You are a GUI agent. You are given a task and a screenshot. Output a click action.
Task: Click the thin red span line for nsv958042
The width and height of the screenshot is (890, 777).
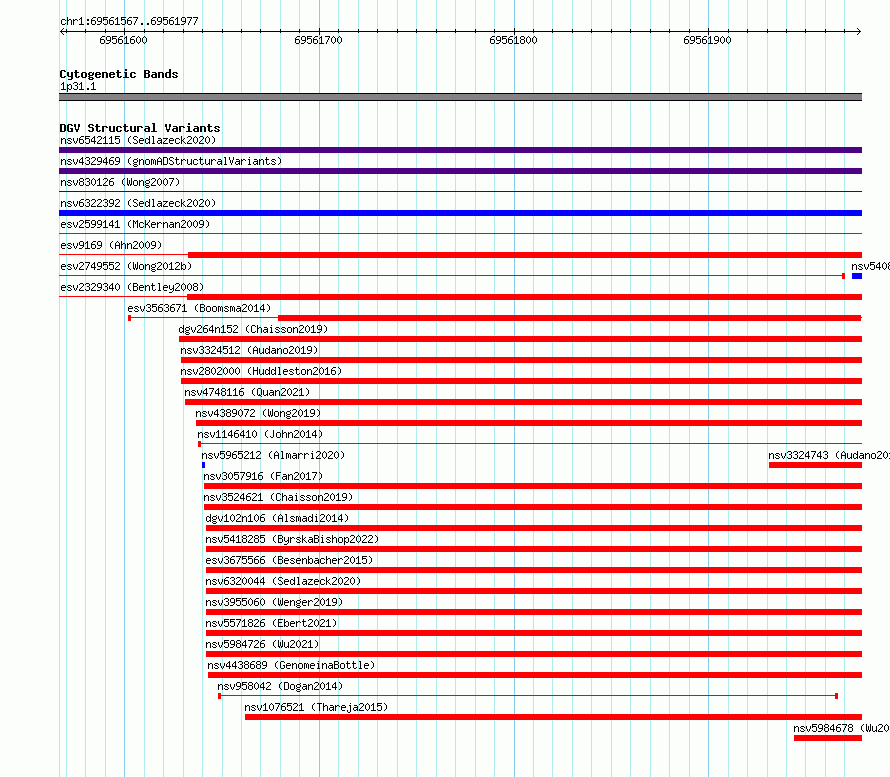[x=528, y=696]
